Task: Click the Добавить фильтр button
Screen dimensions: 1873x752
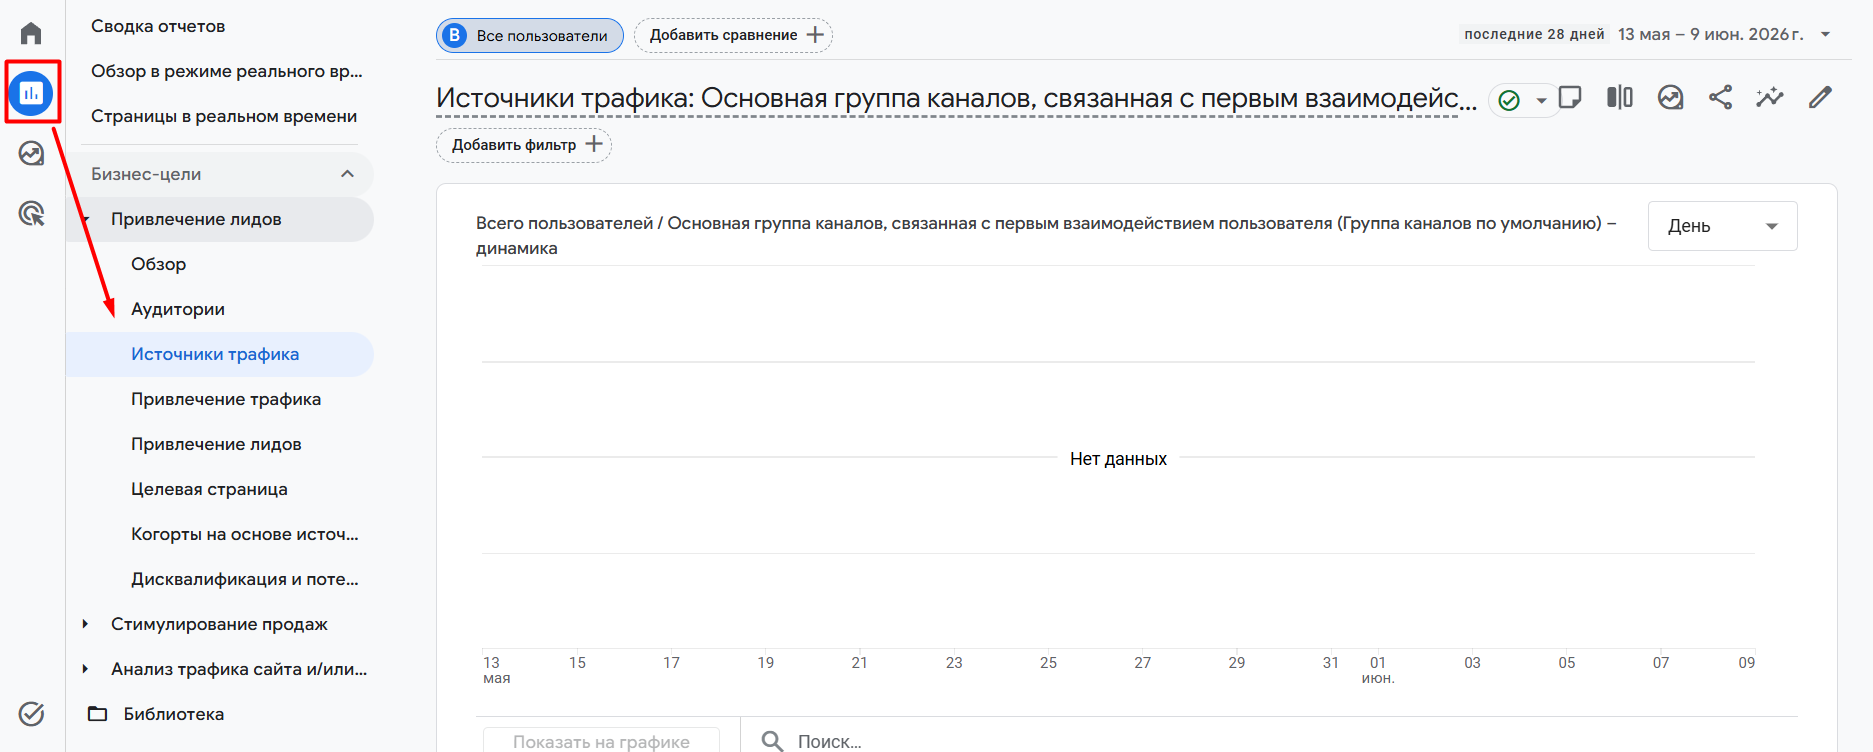Action: 524,145
